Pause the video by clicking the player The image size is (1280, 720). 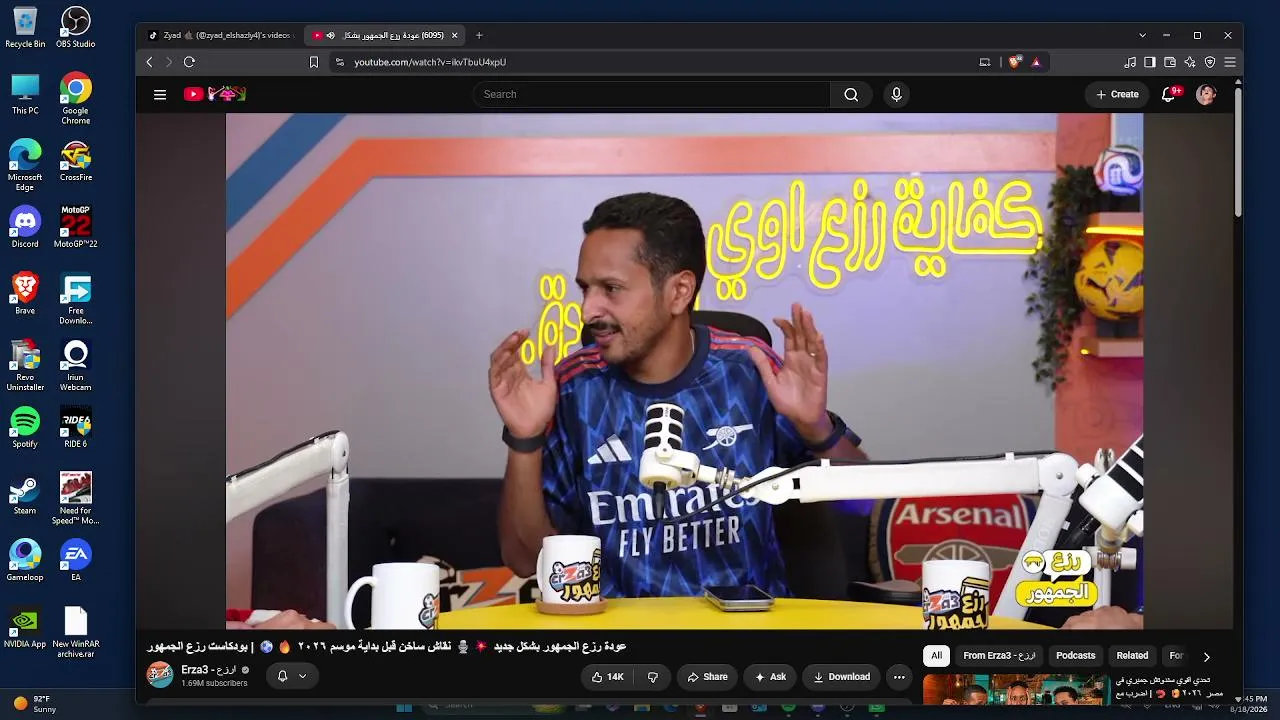pyautogui.click(x=684, y=371)
